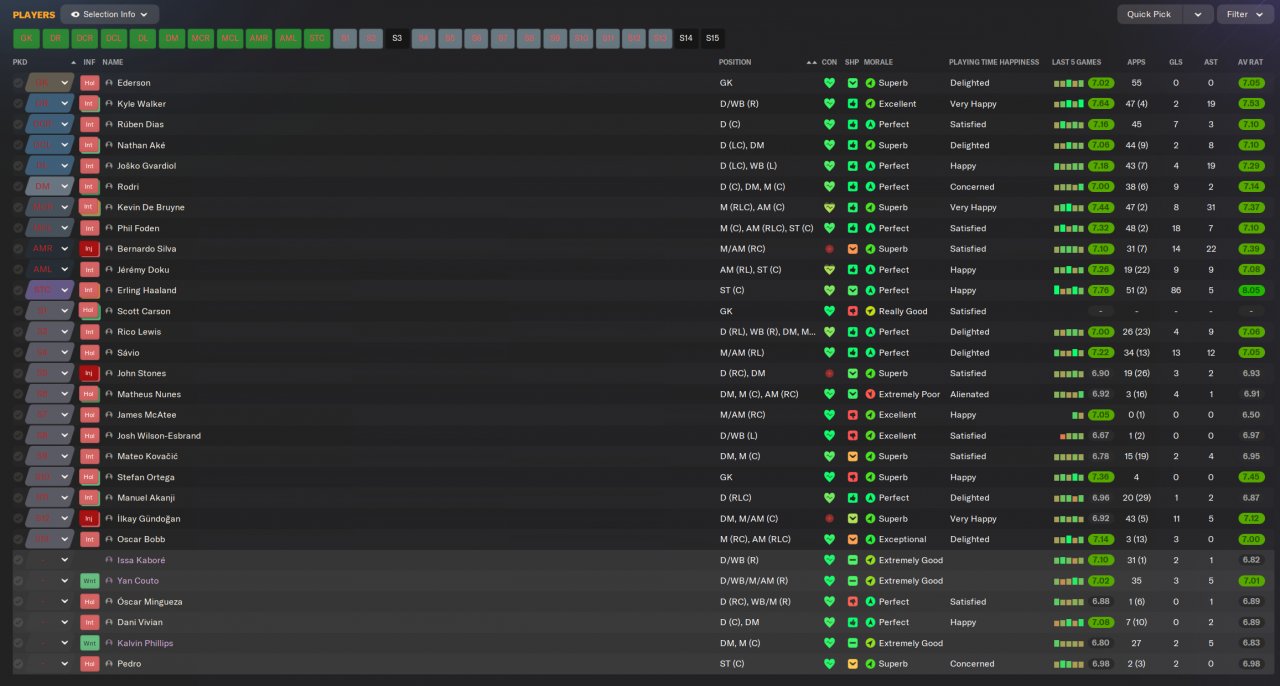This screenshot has width=1280, height=686.
Task: Click the Inj injury badge for Bernardo Silva
Action: (x=90, y=249)
